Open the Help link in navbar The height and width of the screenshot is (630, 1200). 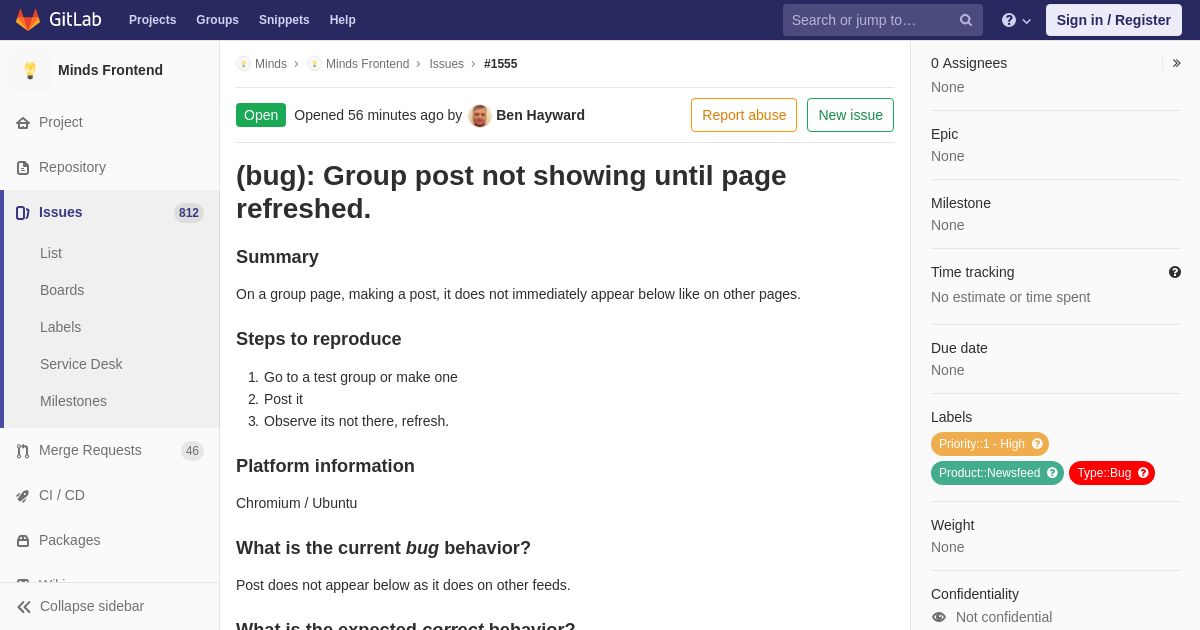click(x=343, y=20)
